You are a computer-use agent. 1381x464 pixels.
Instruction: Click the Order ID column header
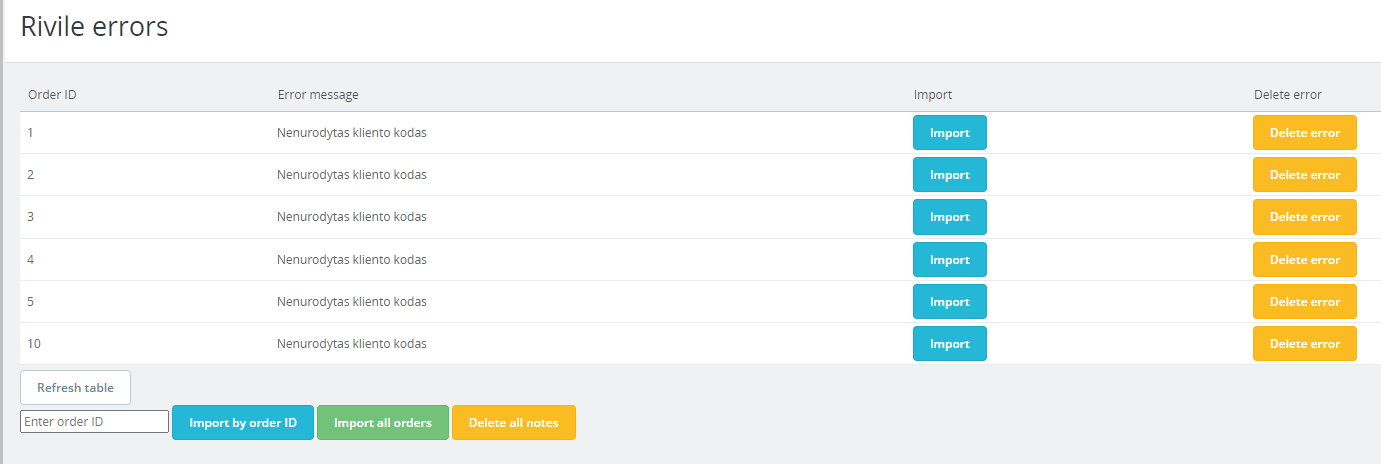(52, 95)
